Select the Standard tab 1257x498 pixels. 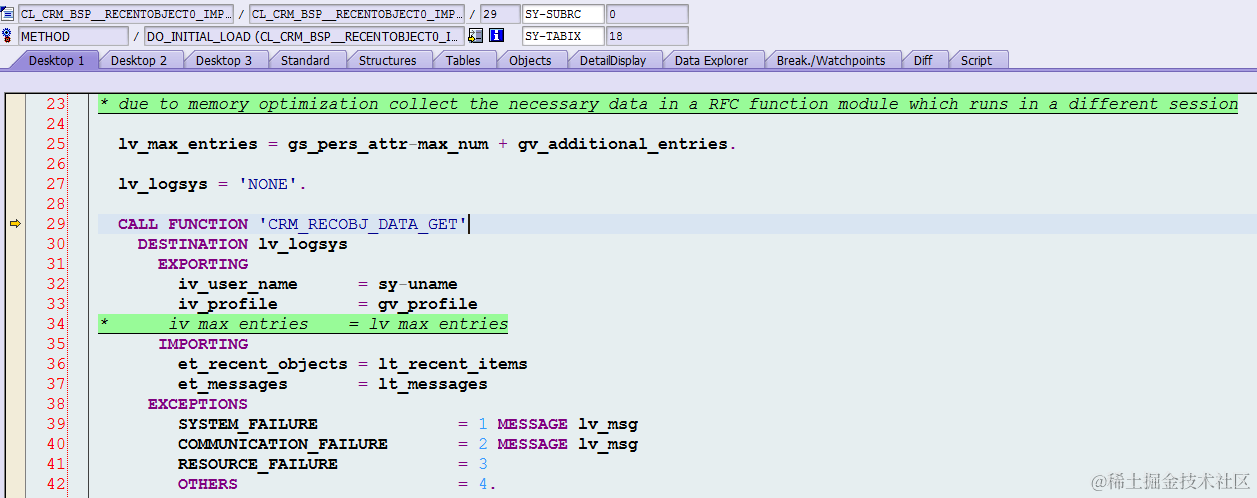pyautogui.click(x=305, y=60)
